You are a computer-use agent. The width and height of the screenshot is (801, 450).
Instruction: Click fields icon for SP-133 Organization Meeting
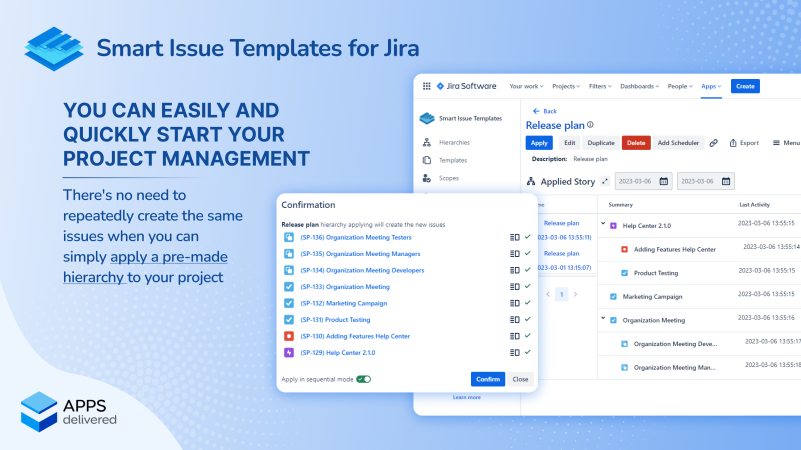[514, 287]
